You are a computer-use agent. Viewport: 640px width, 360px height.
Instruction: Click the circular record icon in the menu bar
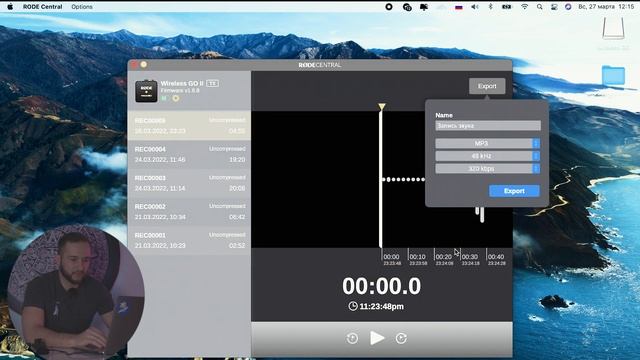coord(389,7)
